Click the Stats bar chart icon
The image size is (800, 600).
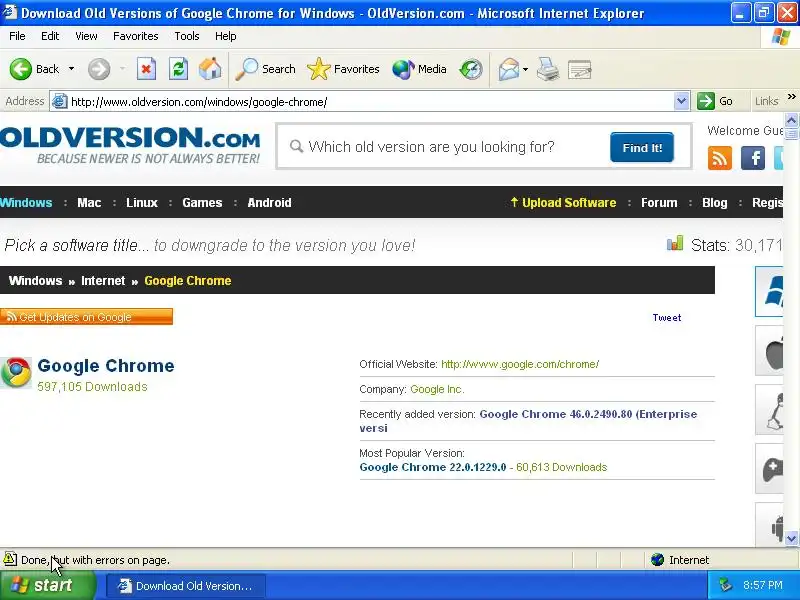[x=675, y=243]
